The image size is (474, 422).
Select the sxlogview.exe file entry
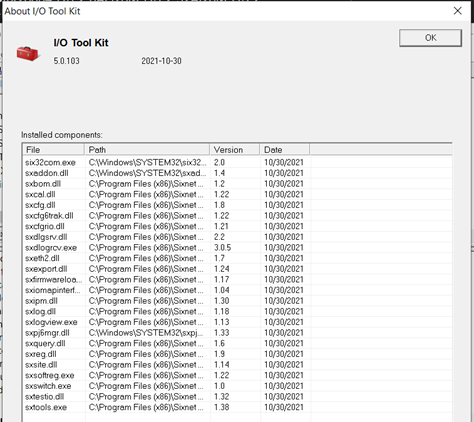pos(51,322)
